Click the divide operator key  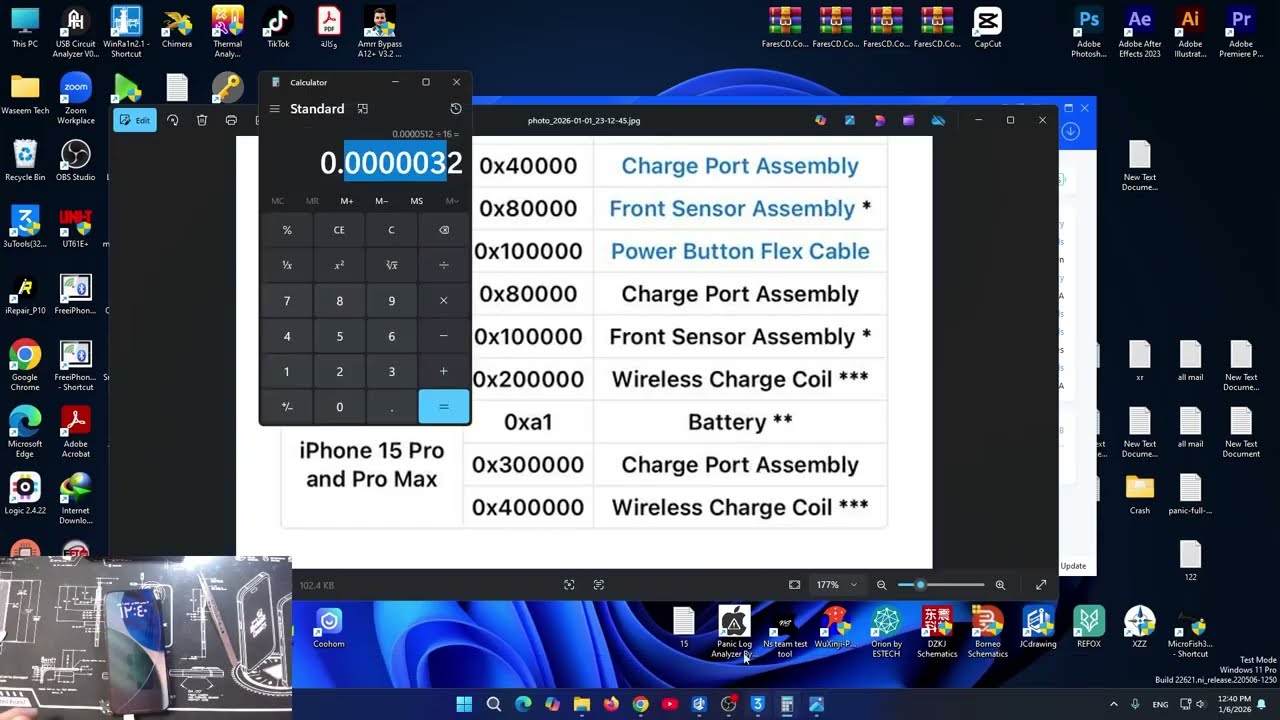tap(444, 265)
